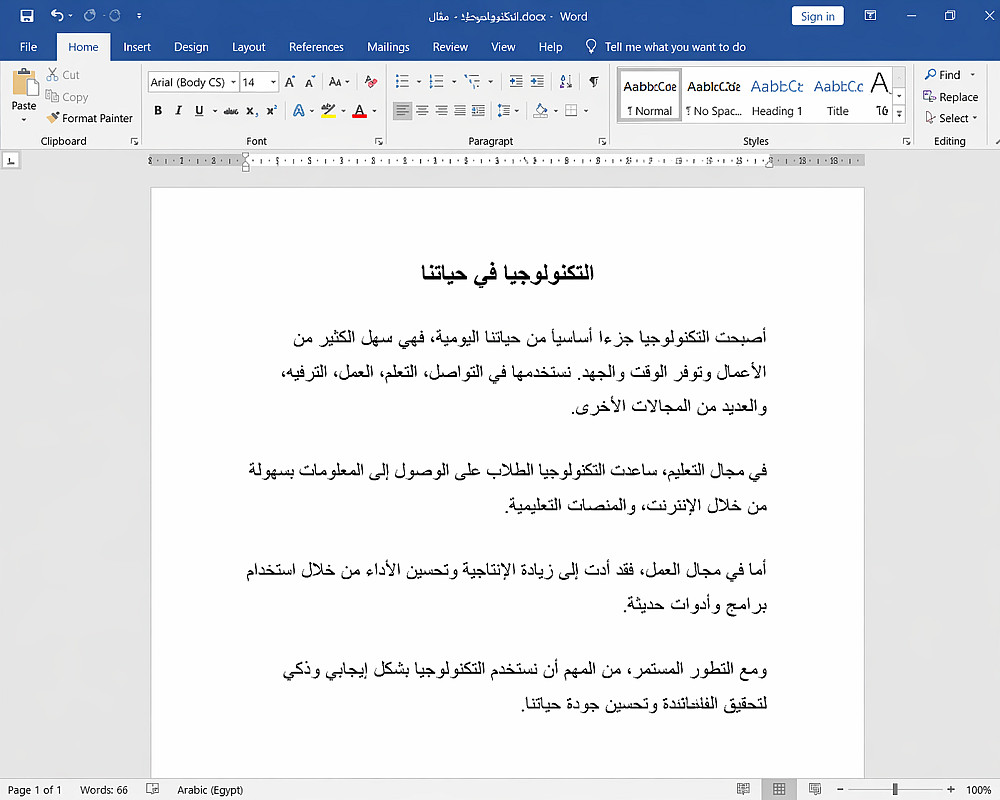This screenshot has width=1000, height=800.
Task: Toggle underline formatting
Action: coord(199,111)
